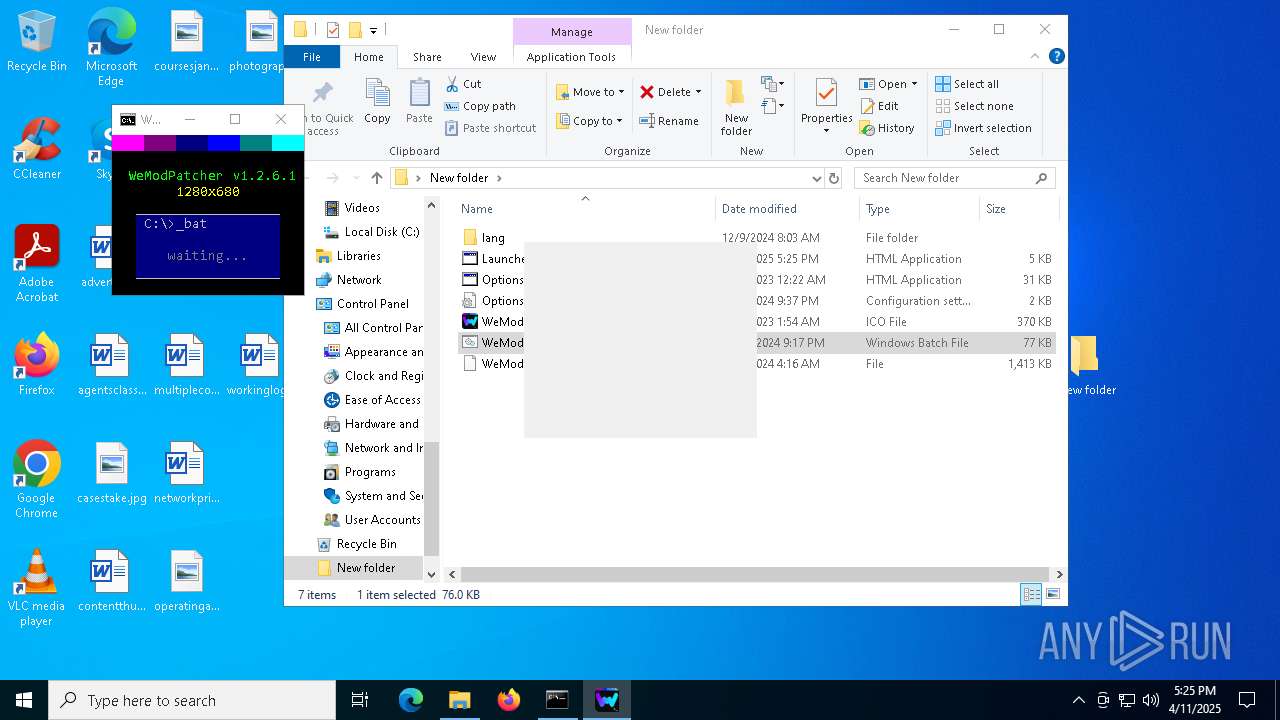Open Move to dropdown
Image resolution: width=1280 pixels, height=720 pixels.
590,92
